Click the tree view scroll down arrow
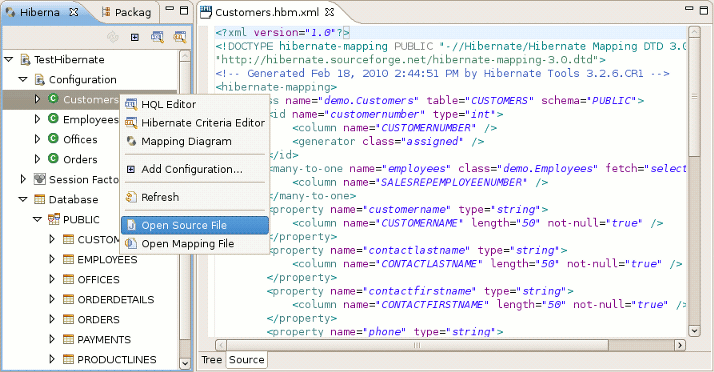Image resolution: width=714 pixels, height=372 pixels. pyautogui.click(x=184, y=363)
